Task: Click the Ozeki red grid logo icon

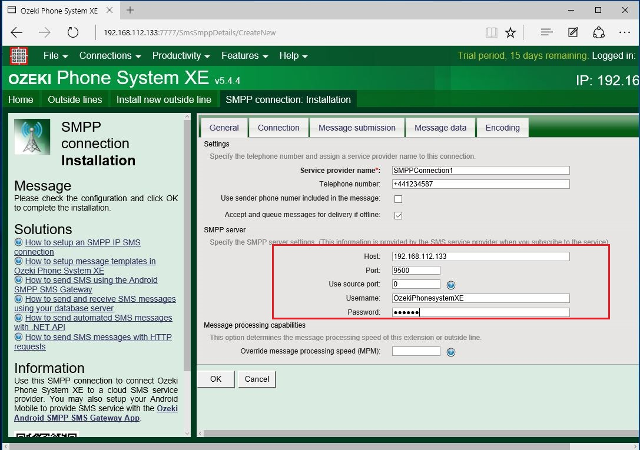Action: [x=19, y=56]
